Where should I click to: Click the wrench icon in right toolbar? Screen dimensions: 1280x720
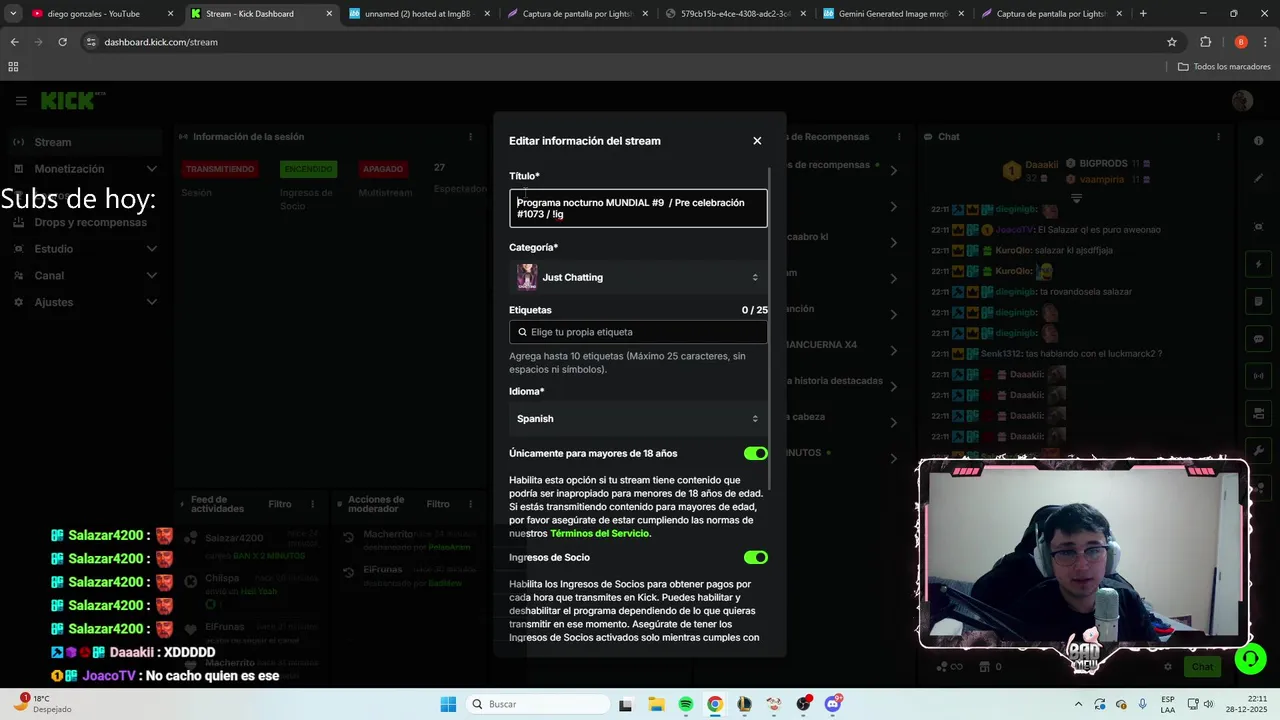(1259, 451)
